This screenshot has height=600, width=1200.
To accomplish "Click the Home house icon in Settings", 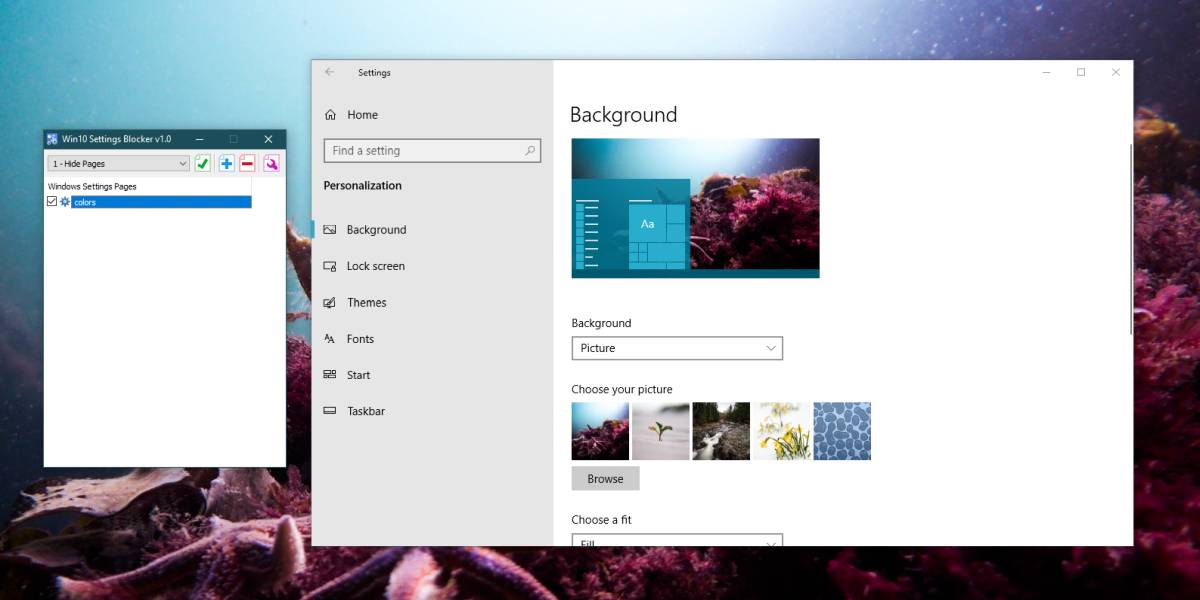I will [331, 115].
